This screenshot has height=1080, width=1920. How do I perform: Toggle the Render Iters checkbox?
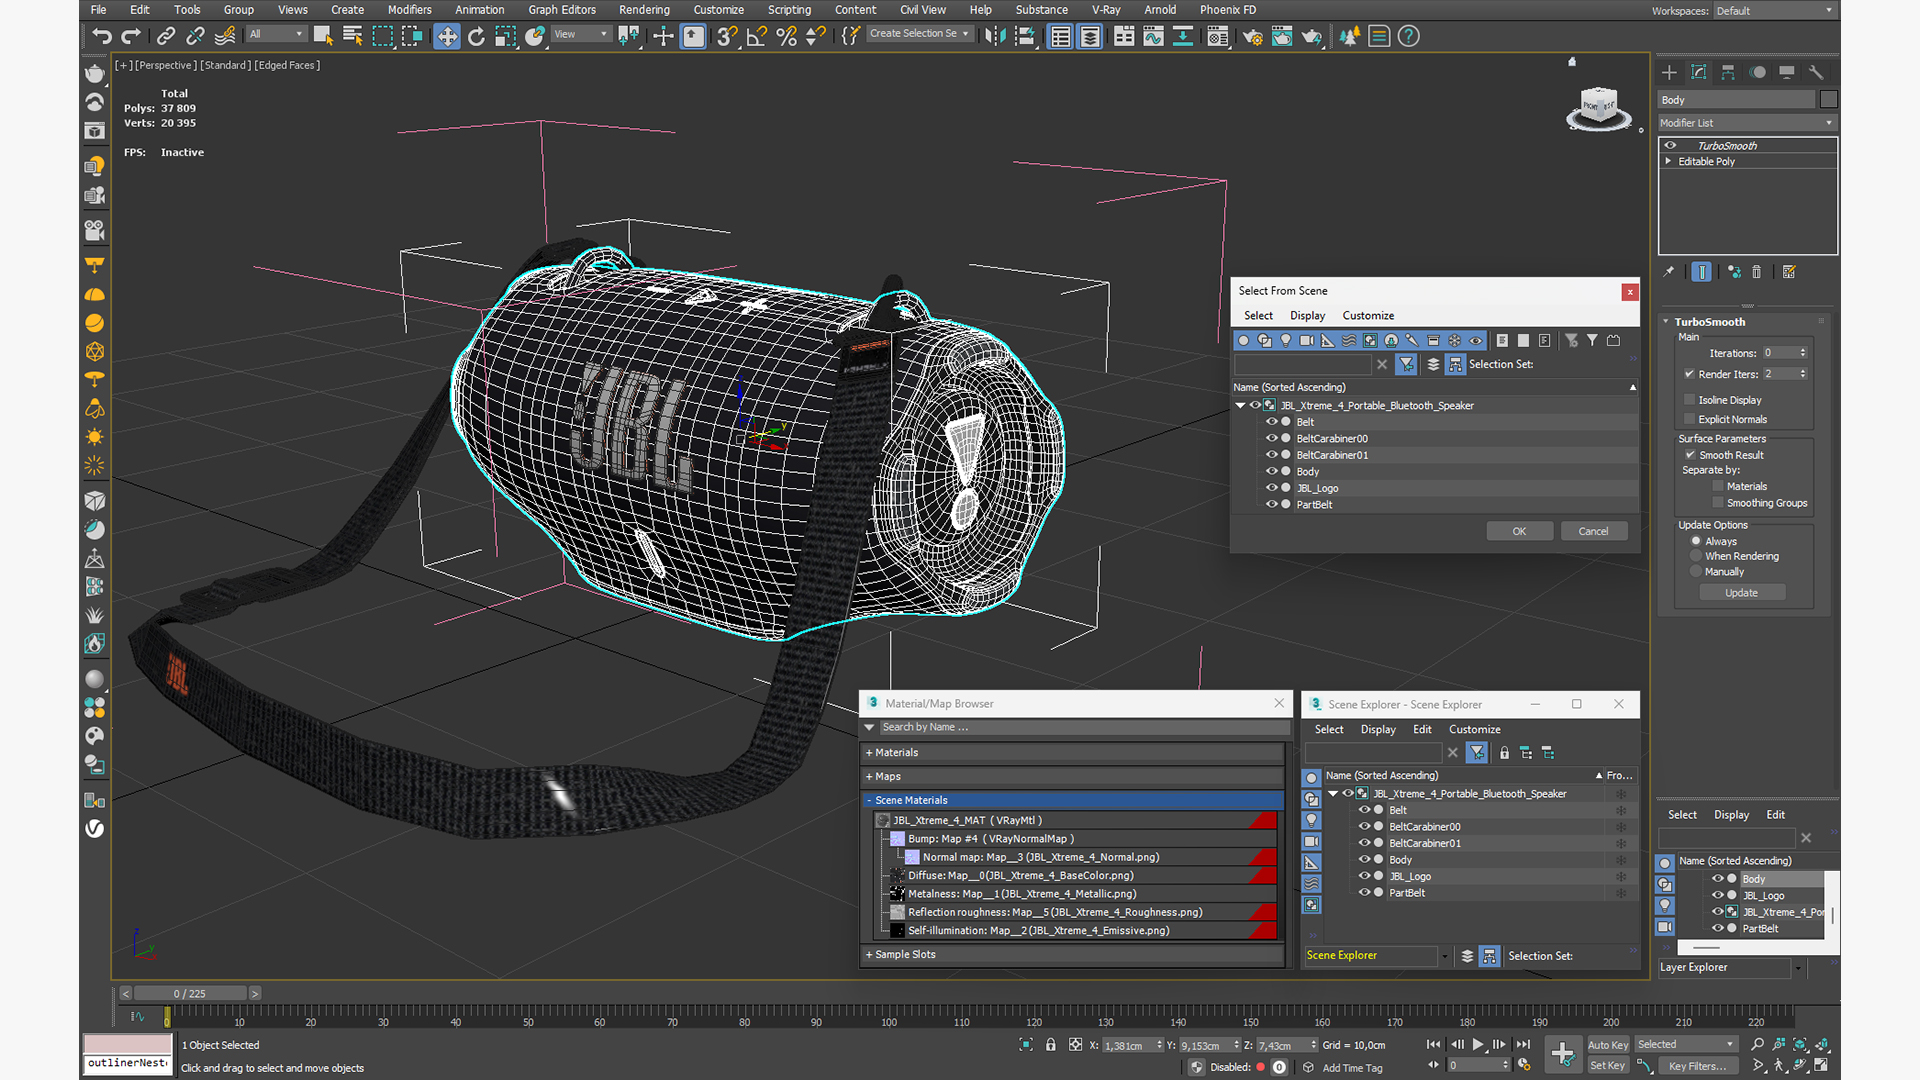point(1689,374)
